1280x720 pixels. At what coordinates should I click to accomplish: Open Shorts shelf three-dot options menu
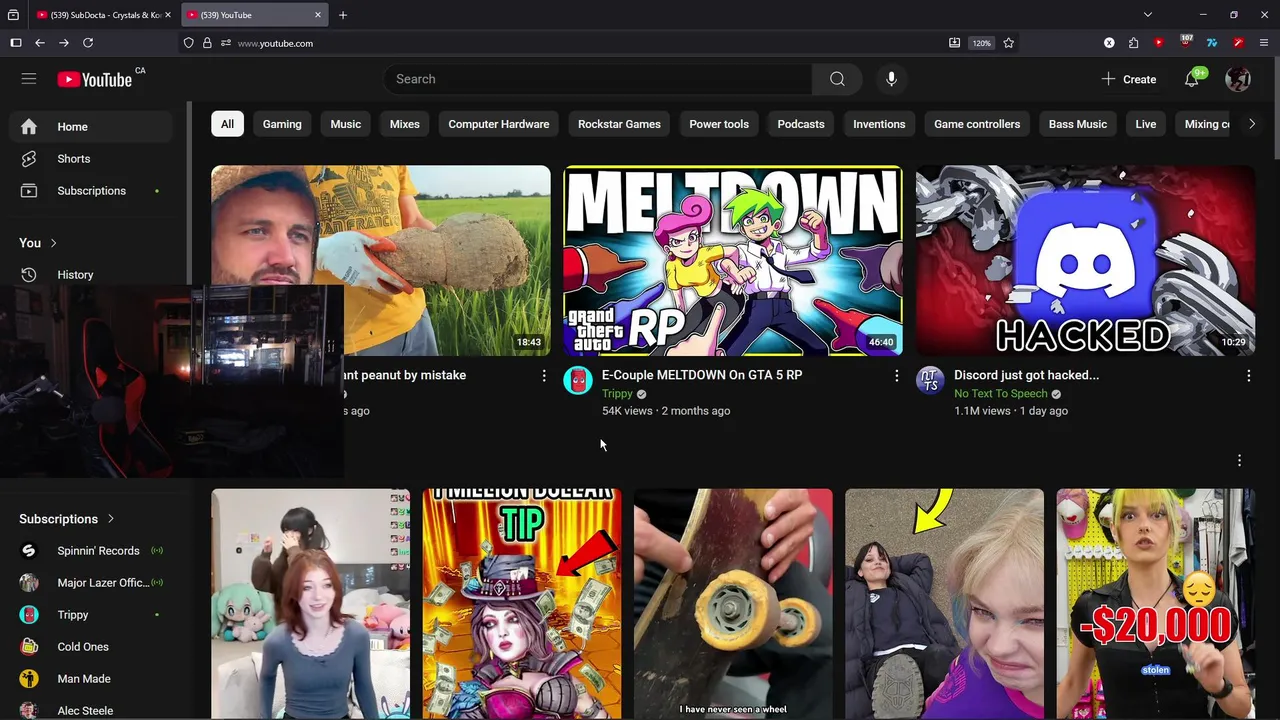click(x=1239, y=460)
